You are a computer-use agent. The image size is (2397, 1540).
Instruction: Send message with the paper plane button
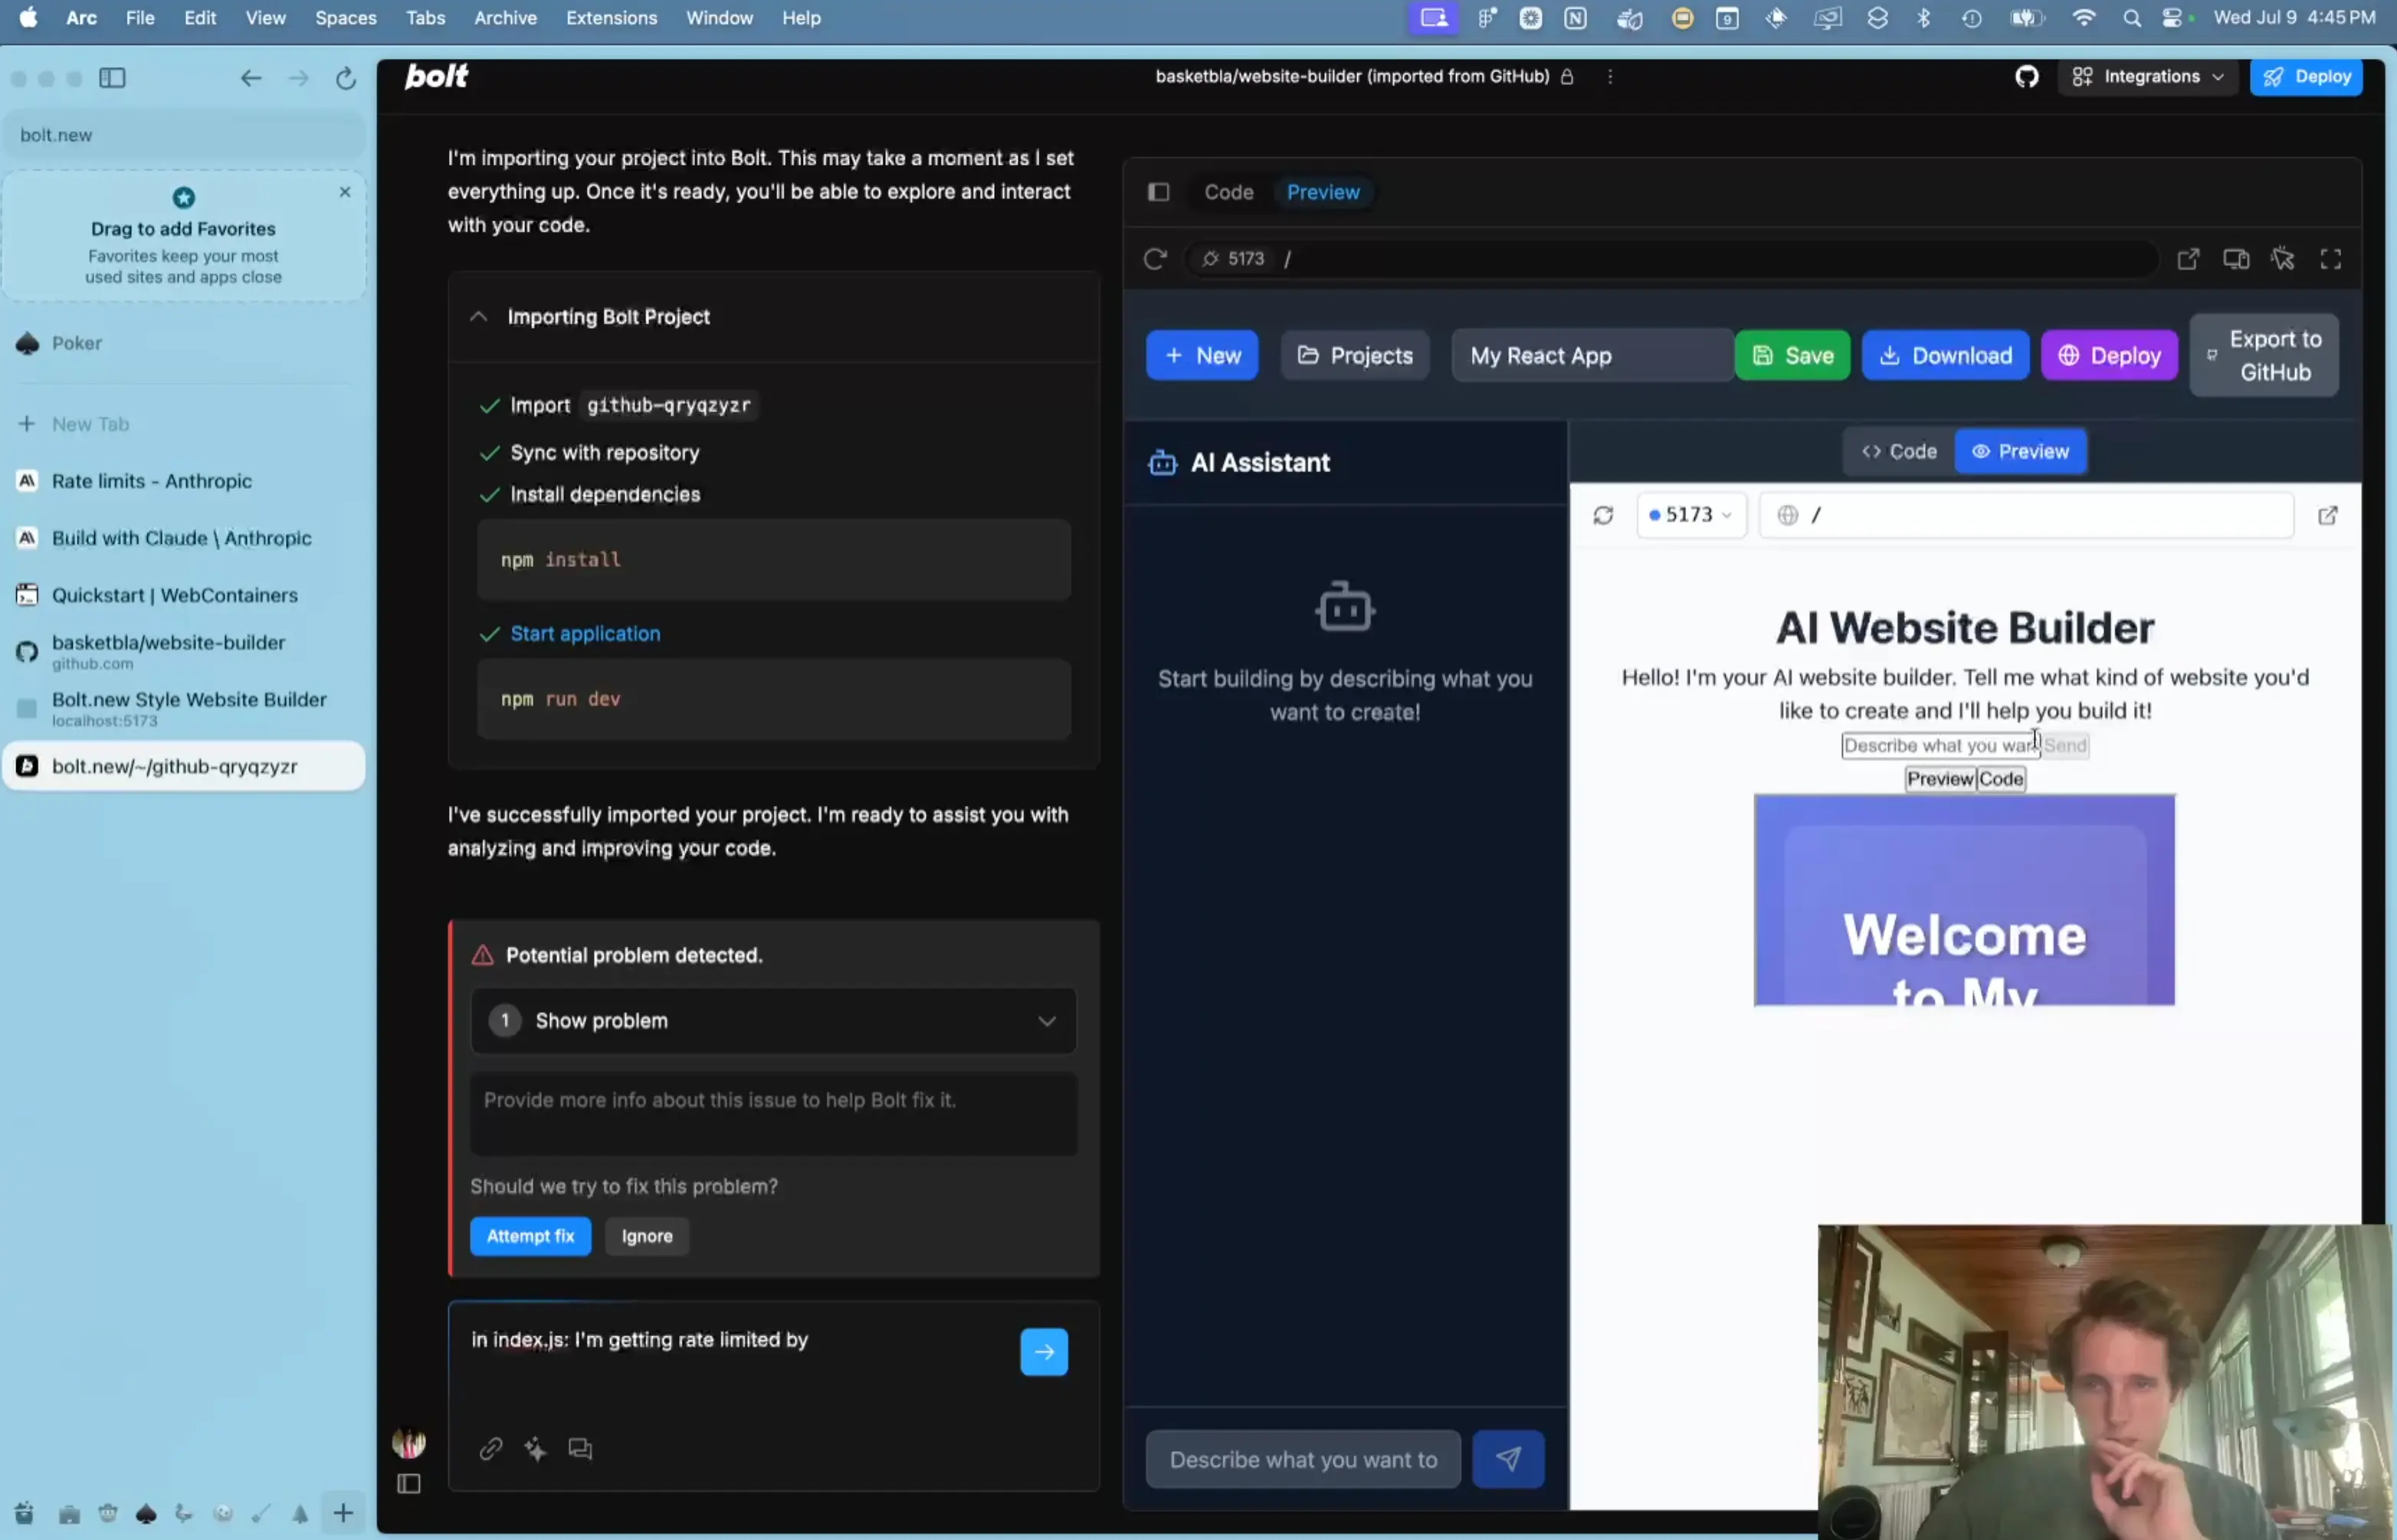click(x=1508, y=1459)
